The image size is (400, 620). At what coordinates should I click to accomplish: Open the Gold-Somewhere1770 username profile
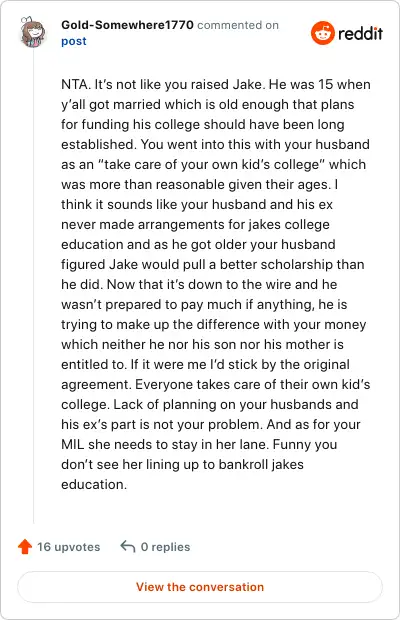pos(127,25)
